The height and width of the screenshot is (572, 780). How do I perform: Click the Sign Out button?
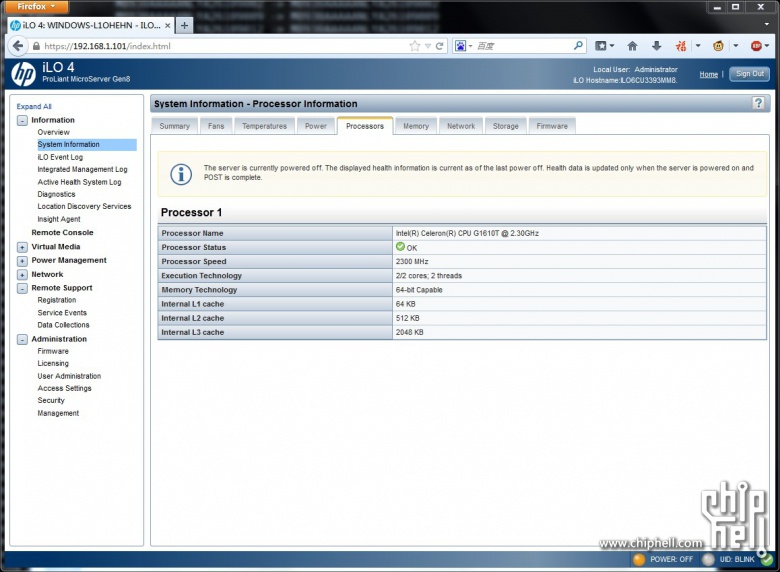750,74
